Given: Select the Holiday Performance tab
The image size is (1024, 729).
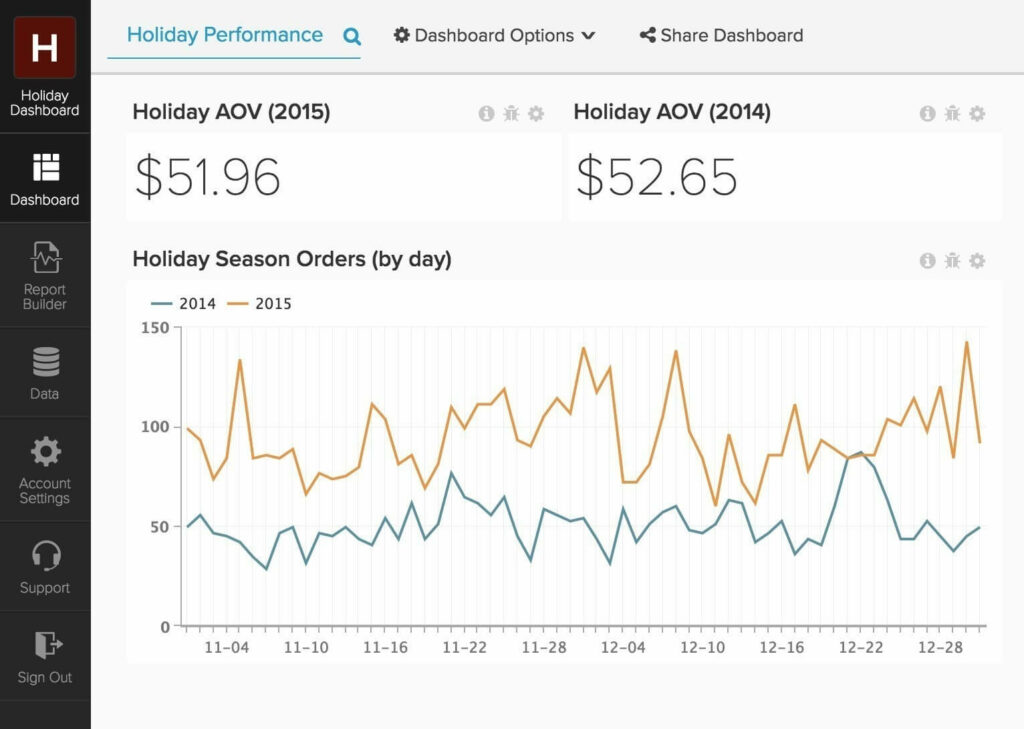Looking at the screenshot, I should pyautogui.click(x=225, y=35).
